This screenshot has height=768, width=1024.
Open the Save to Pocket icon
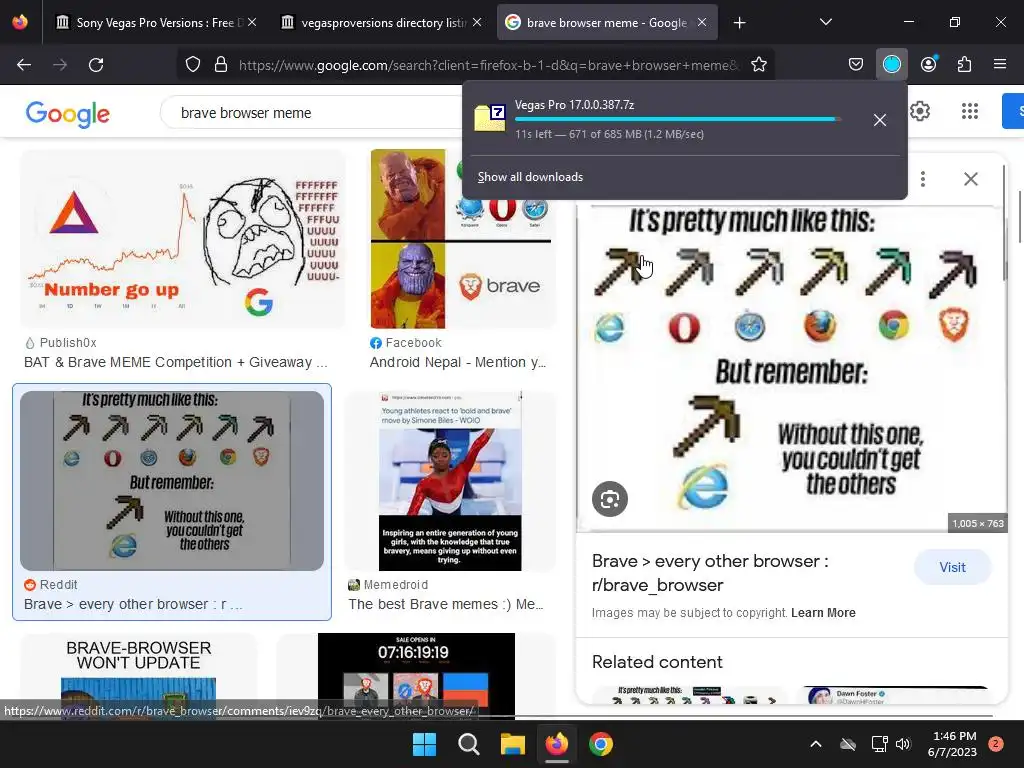pos(856,65)
